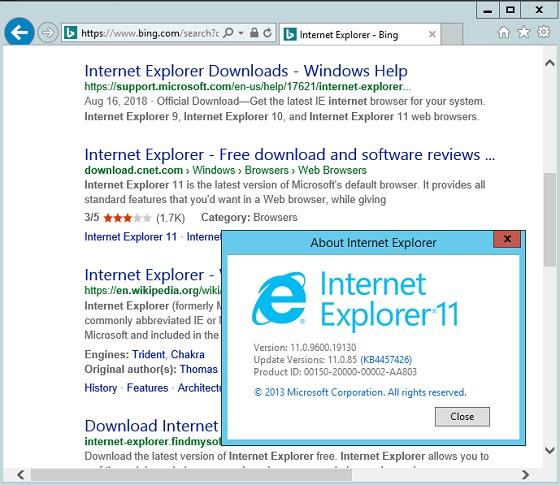Click the vertical scrollbar thumb
This screenshot has height=485, width=560.
click(550, 219)
